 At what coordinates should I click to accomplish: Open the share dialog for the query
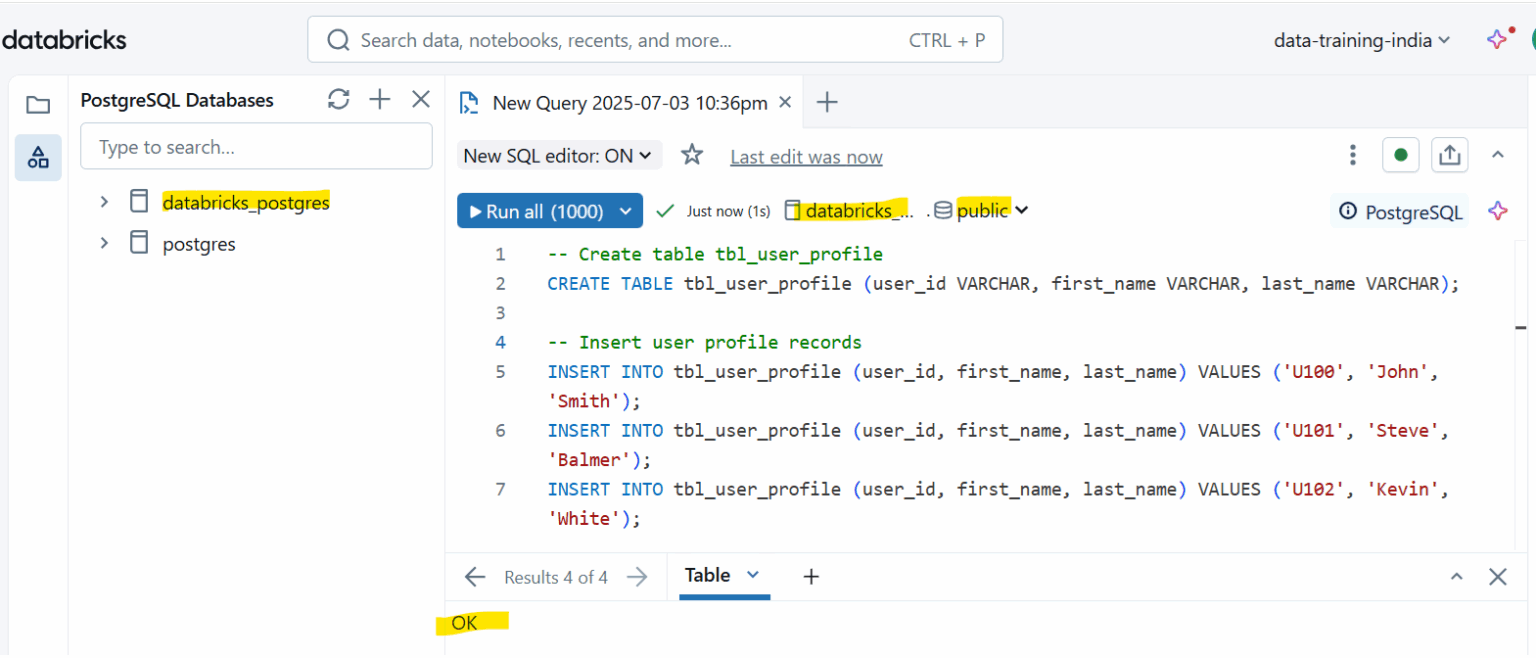[x=1449, y=154]
